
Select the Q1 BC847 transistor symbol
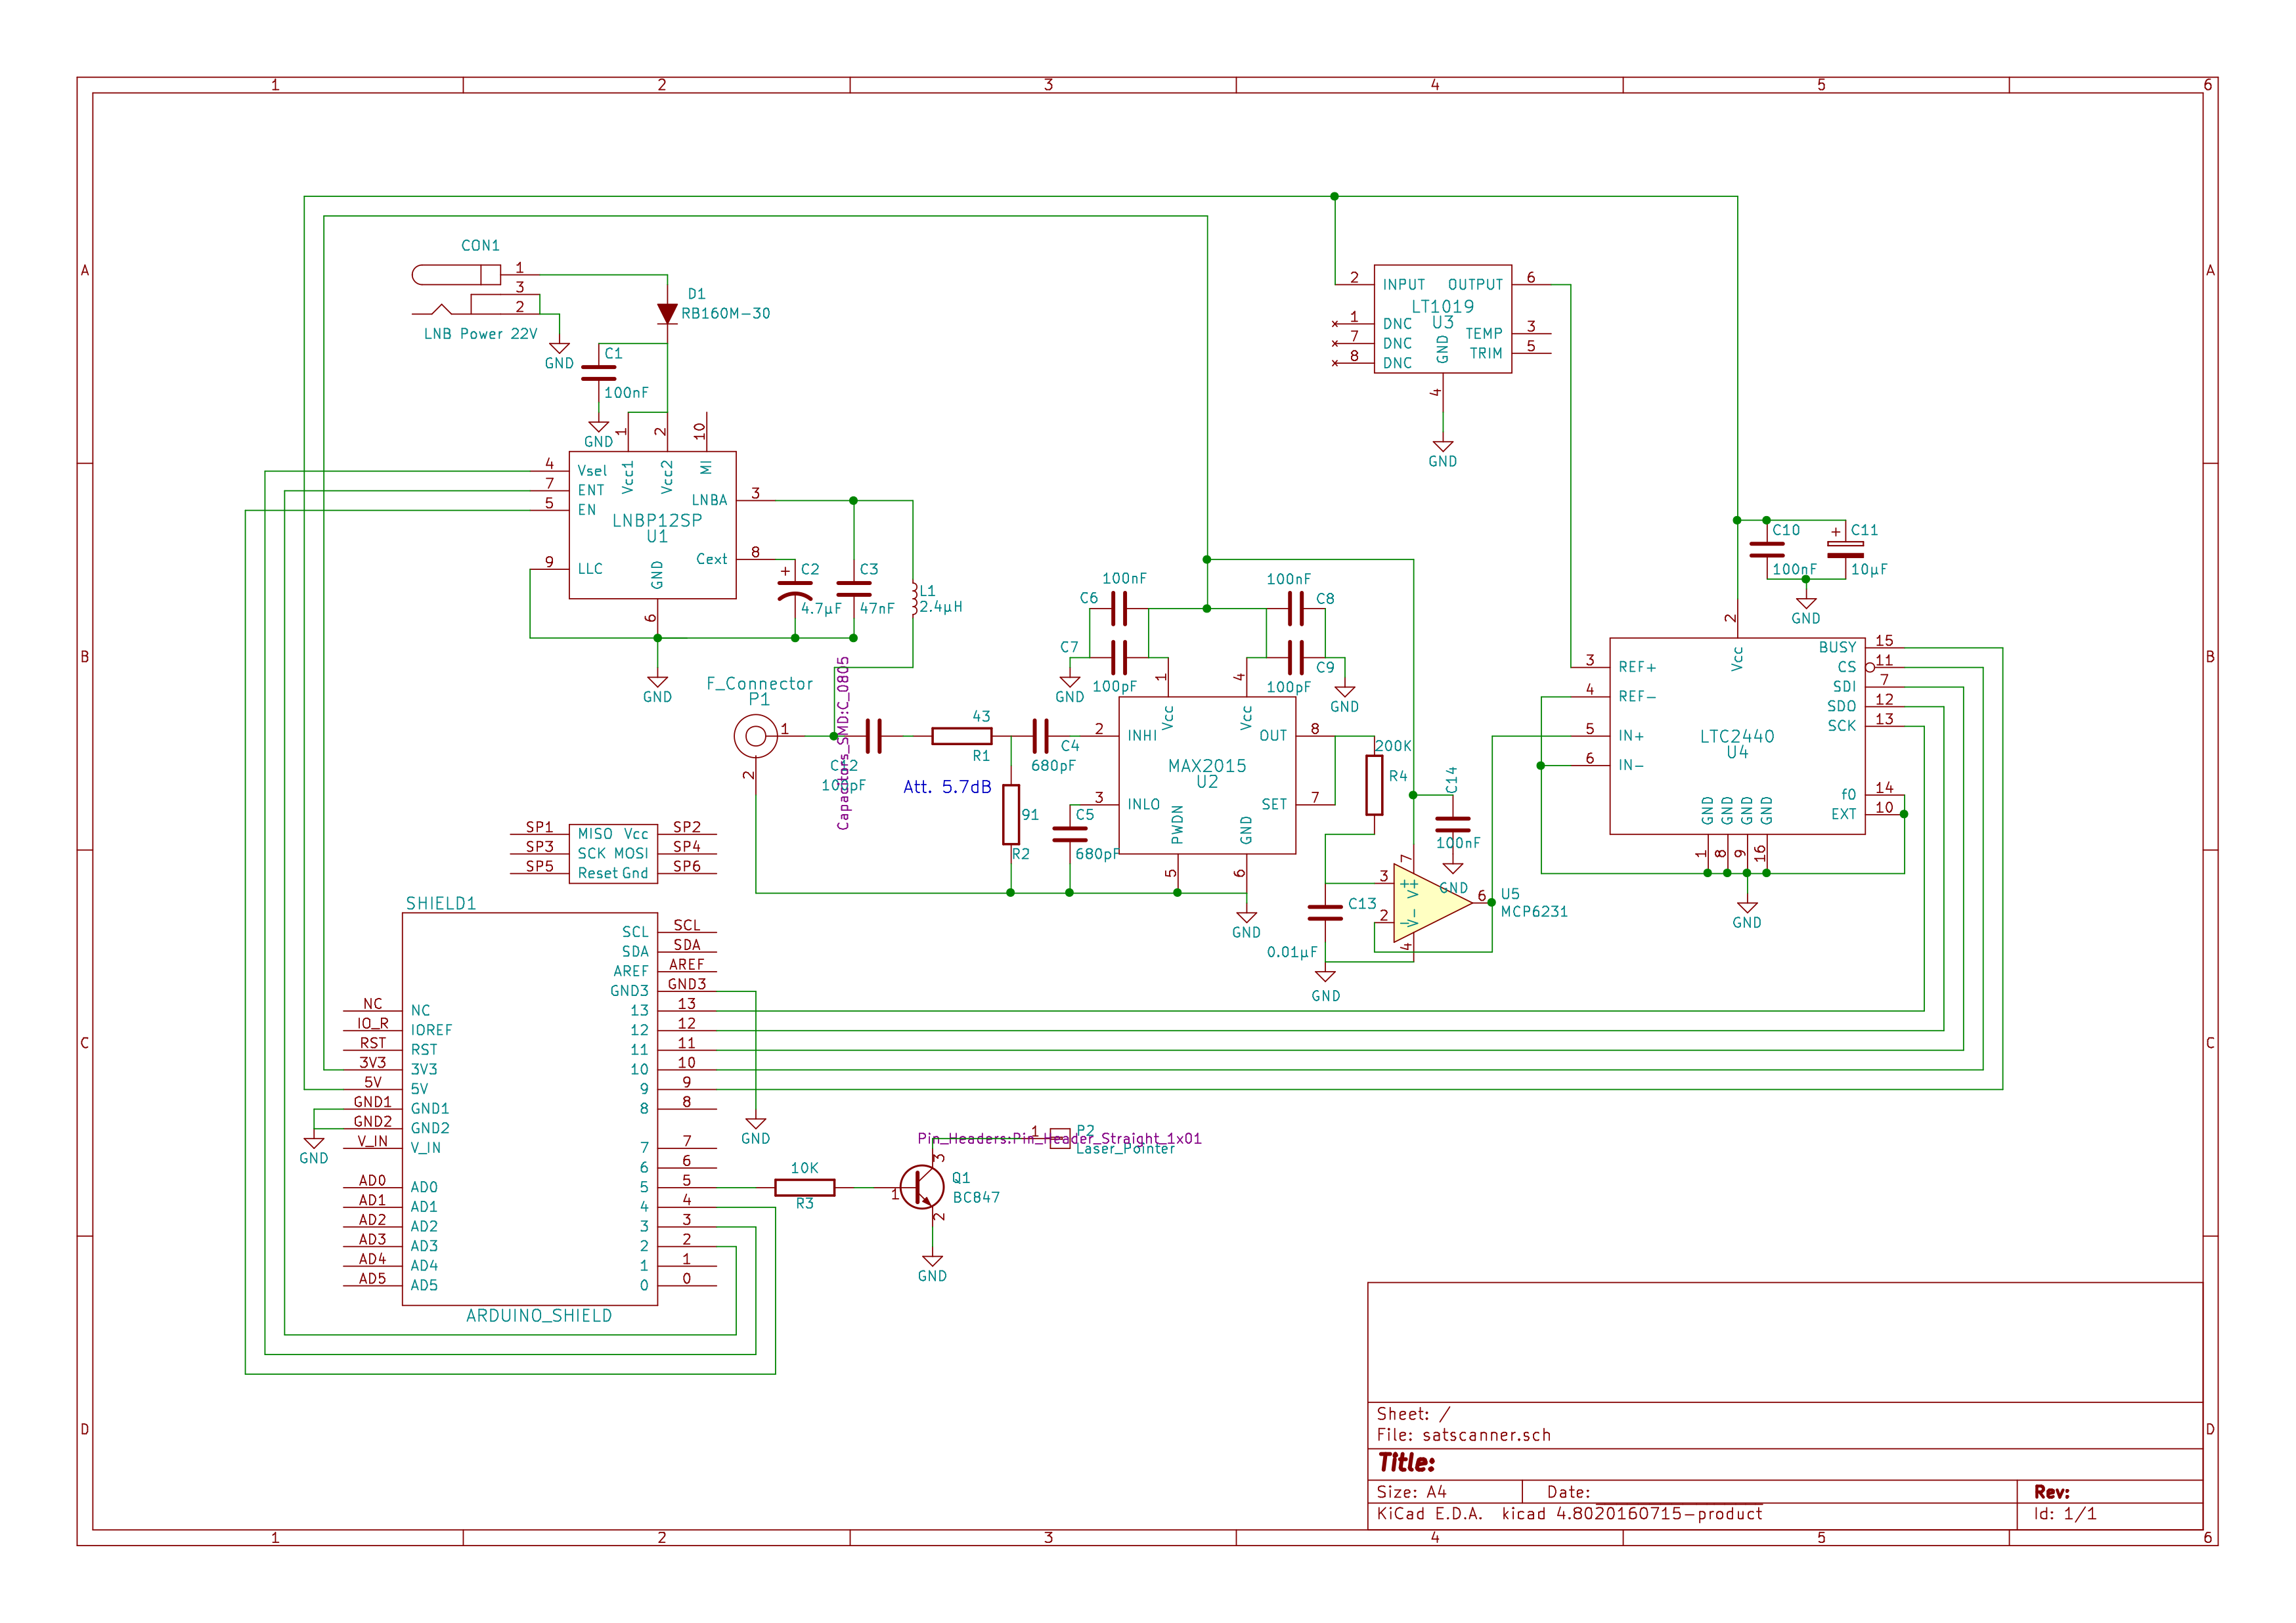click(x=922, y=1187)
